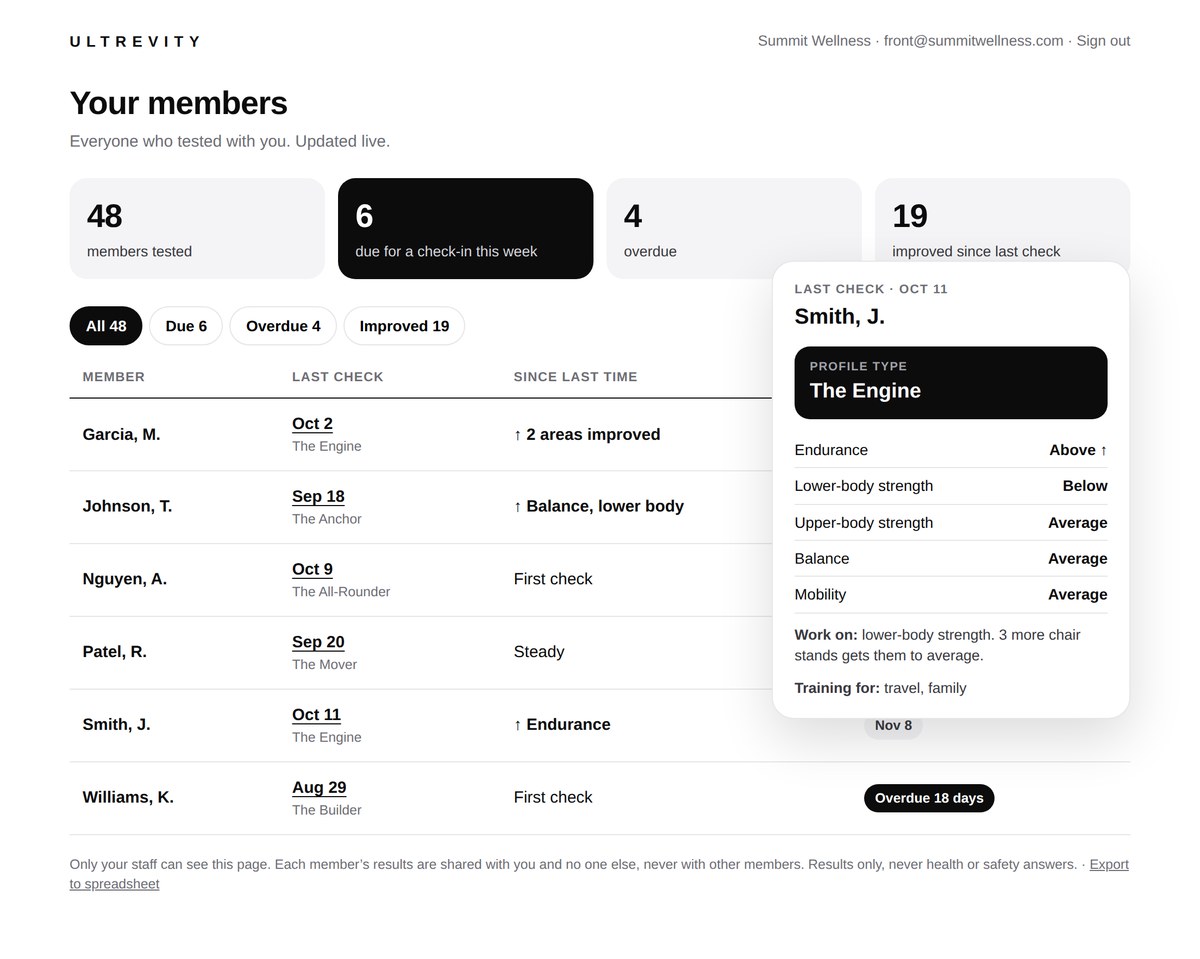Click 'Training for: travel, family' text
This screenshot has height=959, width=1200.
880,688
